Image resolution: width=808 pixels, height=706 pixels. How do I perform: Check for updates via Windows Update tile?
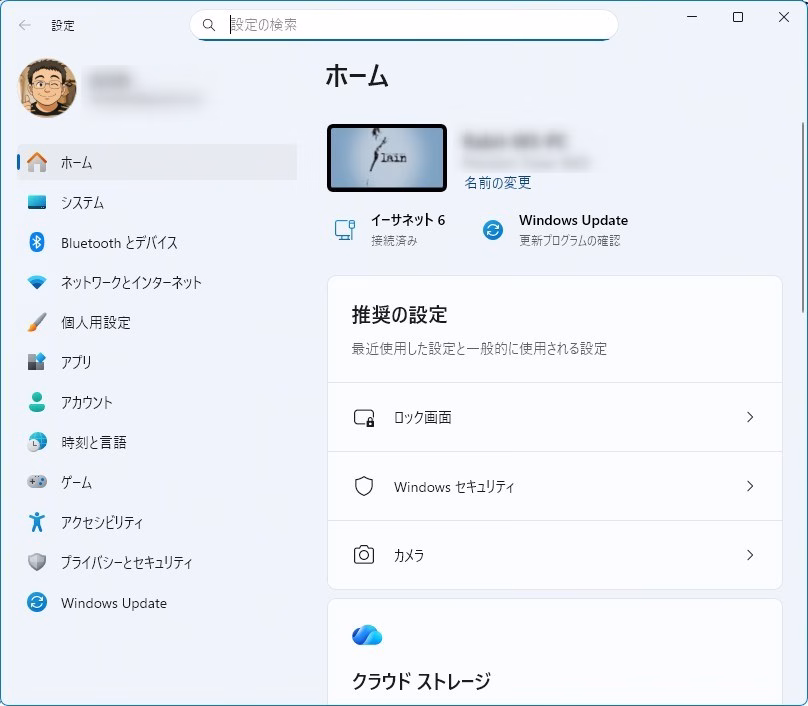pyautogui.click(x=572, y=229)
